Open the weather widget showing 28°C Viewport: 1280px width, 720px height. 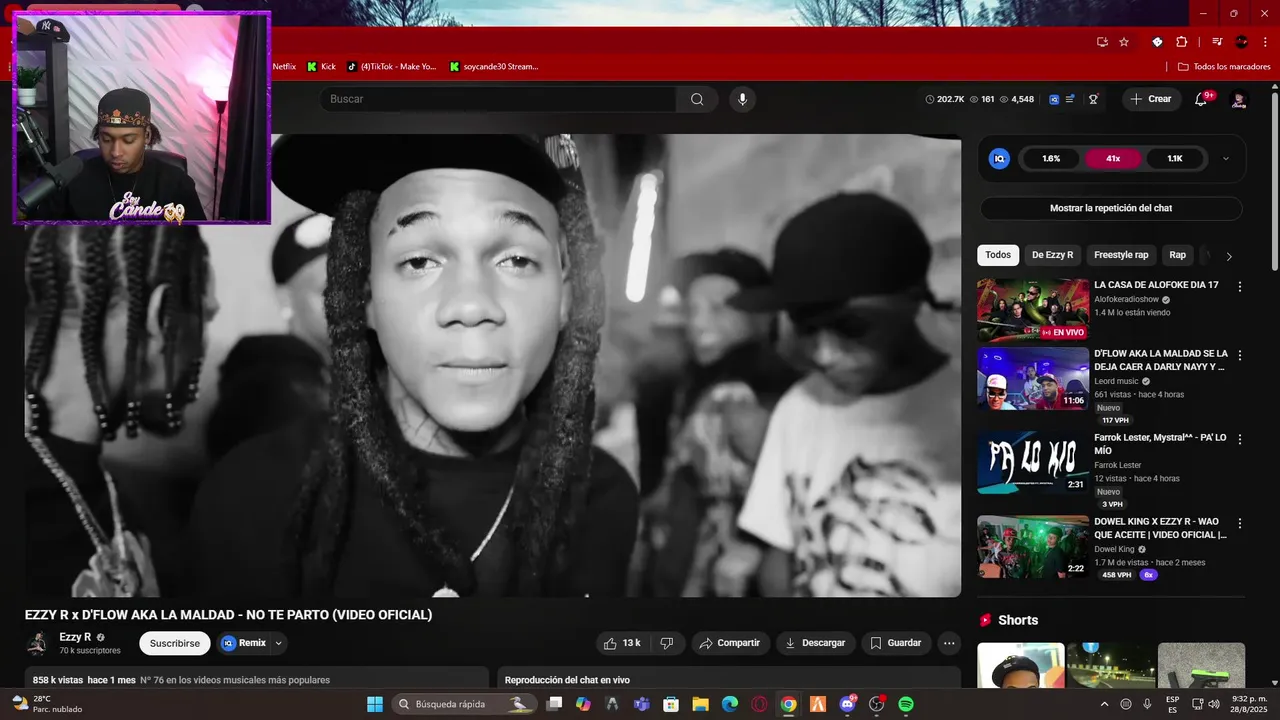46,704
